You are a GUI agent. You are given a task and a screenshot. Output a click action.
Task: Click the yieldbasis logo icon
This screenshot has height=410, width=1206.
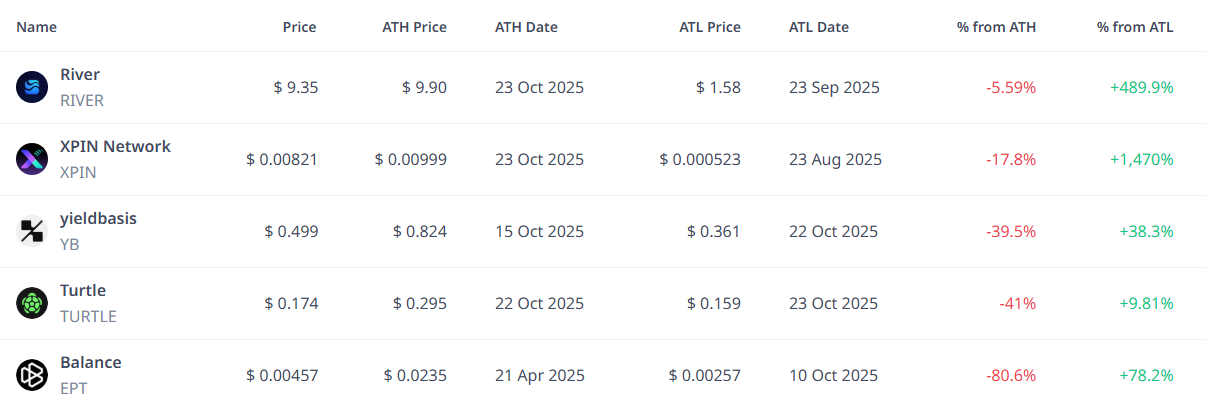click(32, 231)
